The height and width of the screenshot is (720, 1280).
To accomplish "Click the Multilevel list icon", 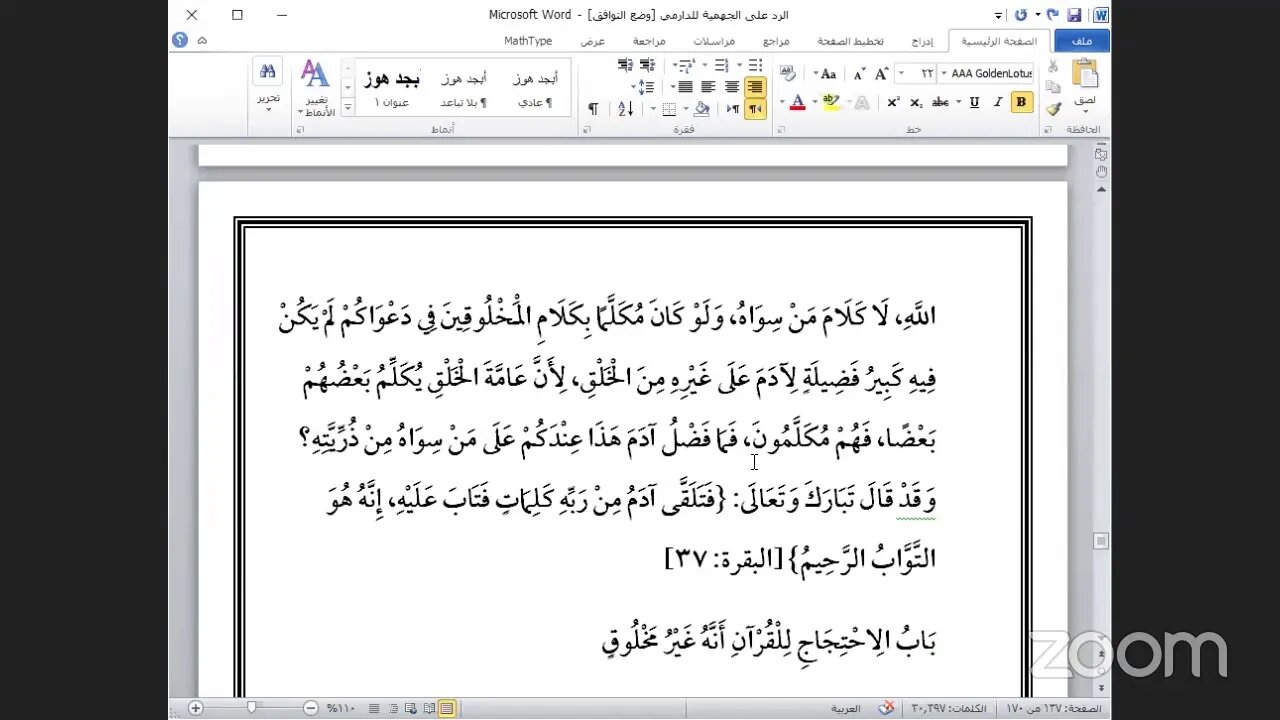I will [x=688, y=65].
